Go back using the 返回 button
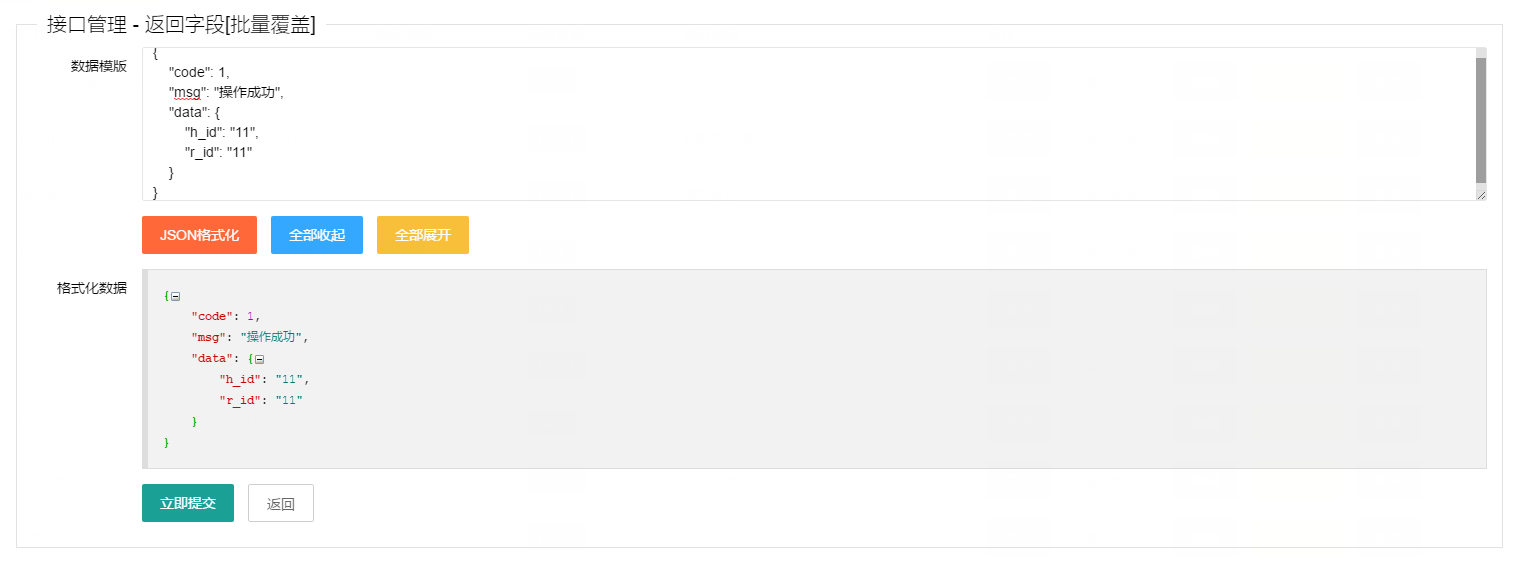 tap(281, 503)
